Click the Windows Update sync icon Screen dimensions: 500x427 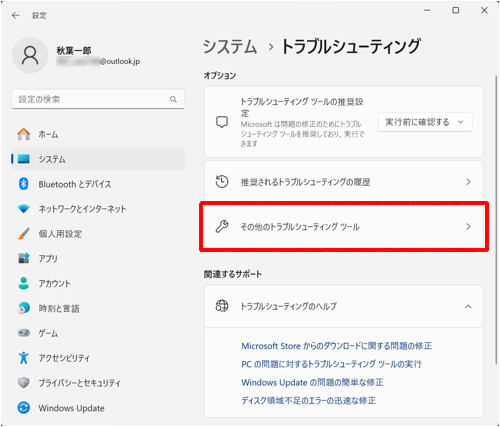click(24, 408)
